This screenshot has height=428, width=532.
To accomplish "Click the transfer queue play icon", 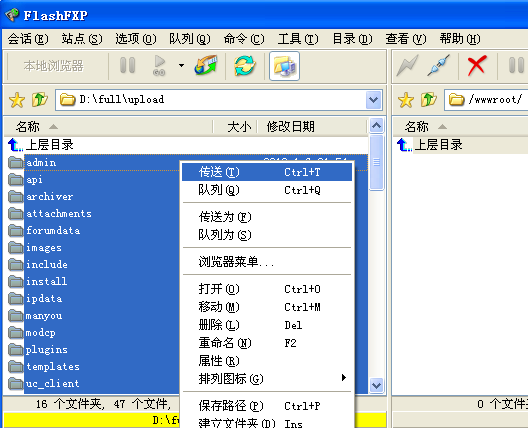I will point(159,66).
